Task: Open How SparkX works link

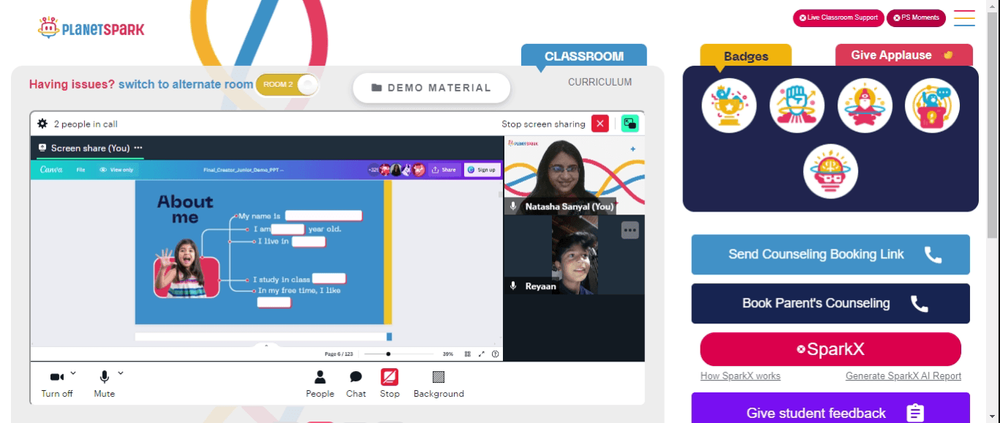Action: [740, 376]
